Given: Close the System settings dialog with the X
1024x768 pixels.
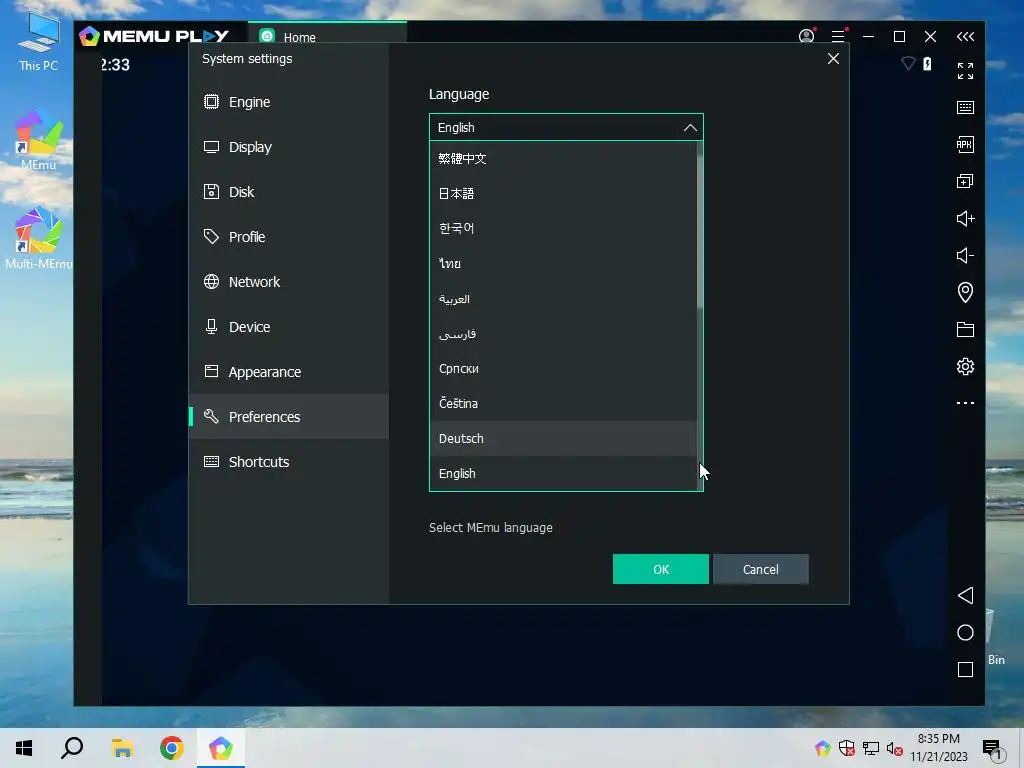Looking at the screenshot, I should (x=833, y=59).
